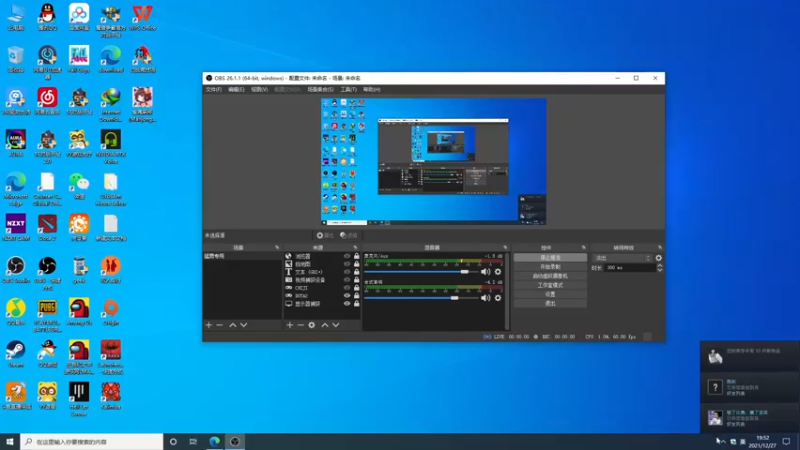Select the only scene in Scenes list
The image size is (800, 450).
[x=242, y=256]
